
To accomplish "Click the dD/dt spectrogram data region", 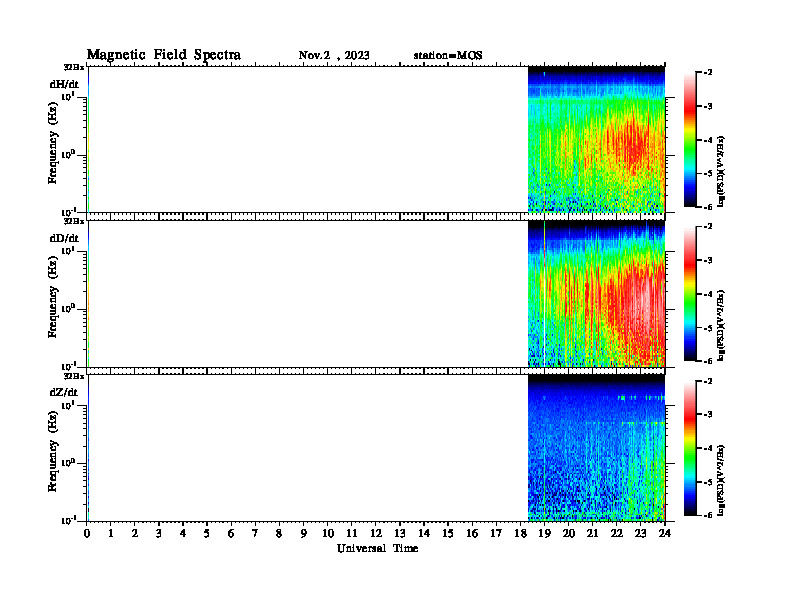I will [596, 293].
